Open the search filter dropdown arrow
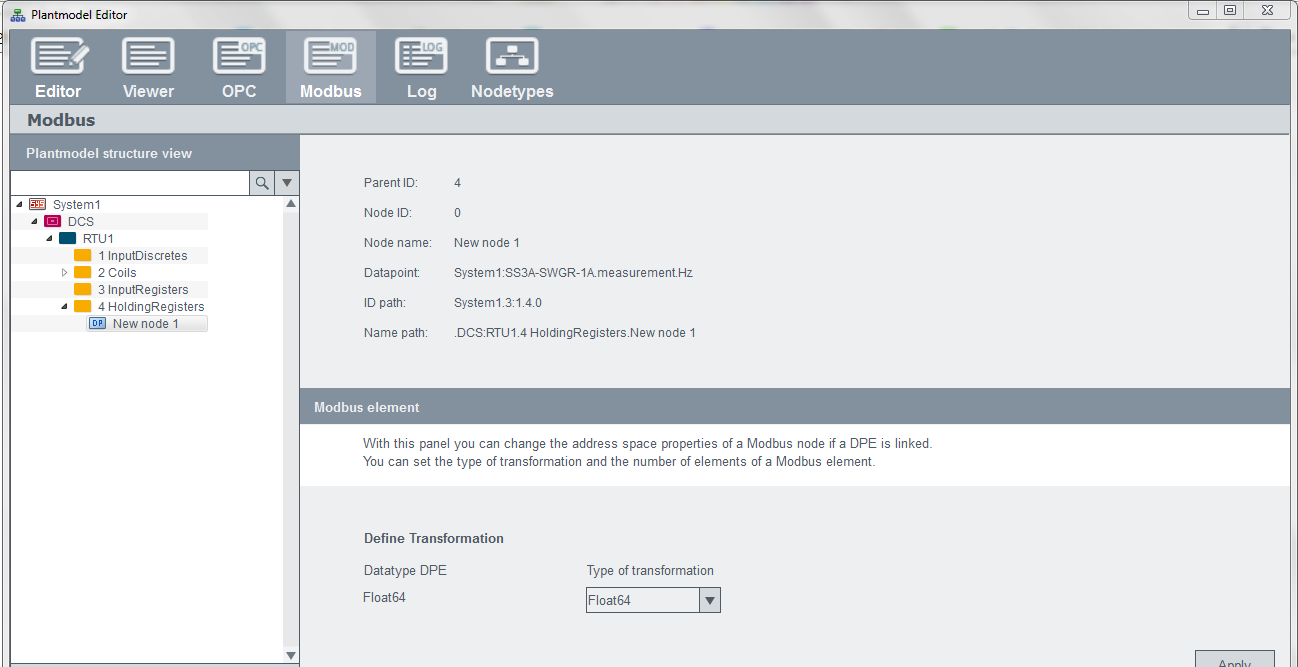This screenshot has height=667, width=1298. pos(287,183)
